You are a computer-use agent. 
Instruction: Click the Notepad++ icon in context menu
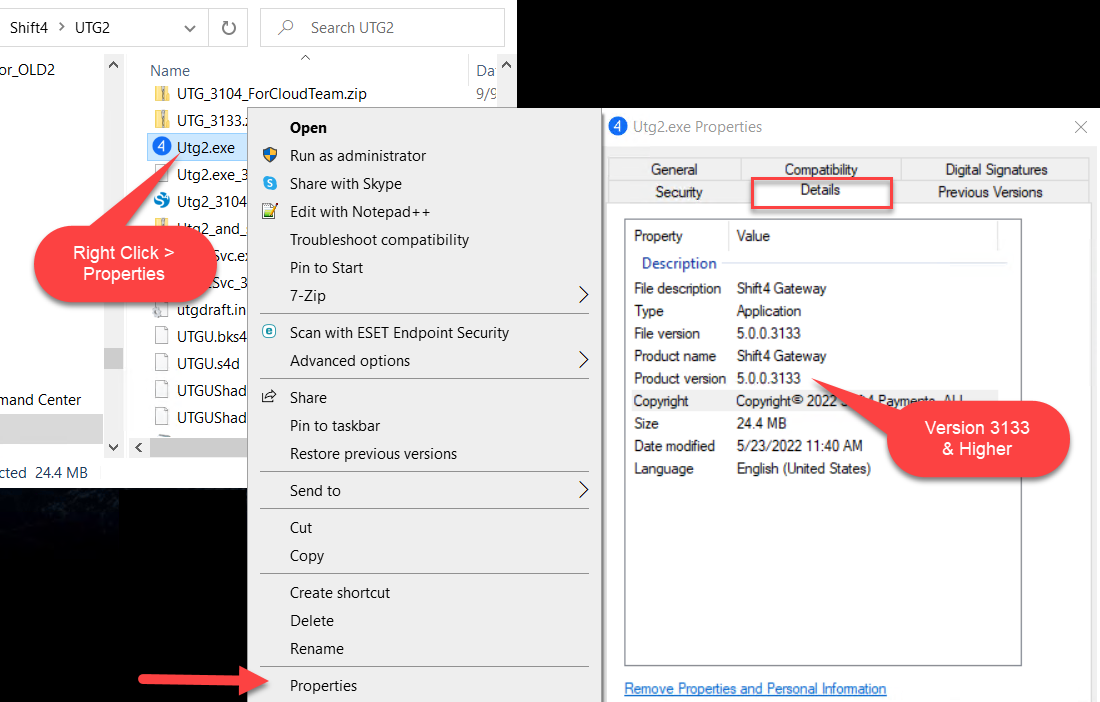click(269, 211)
